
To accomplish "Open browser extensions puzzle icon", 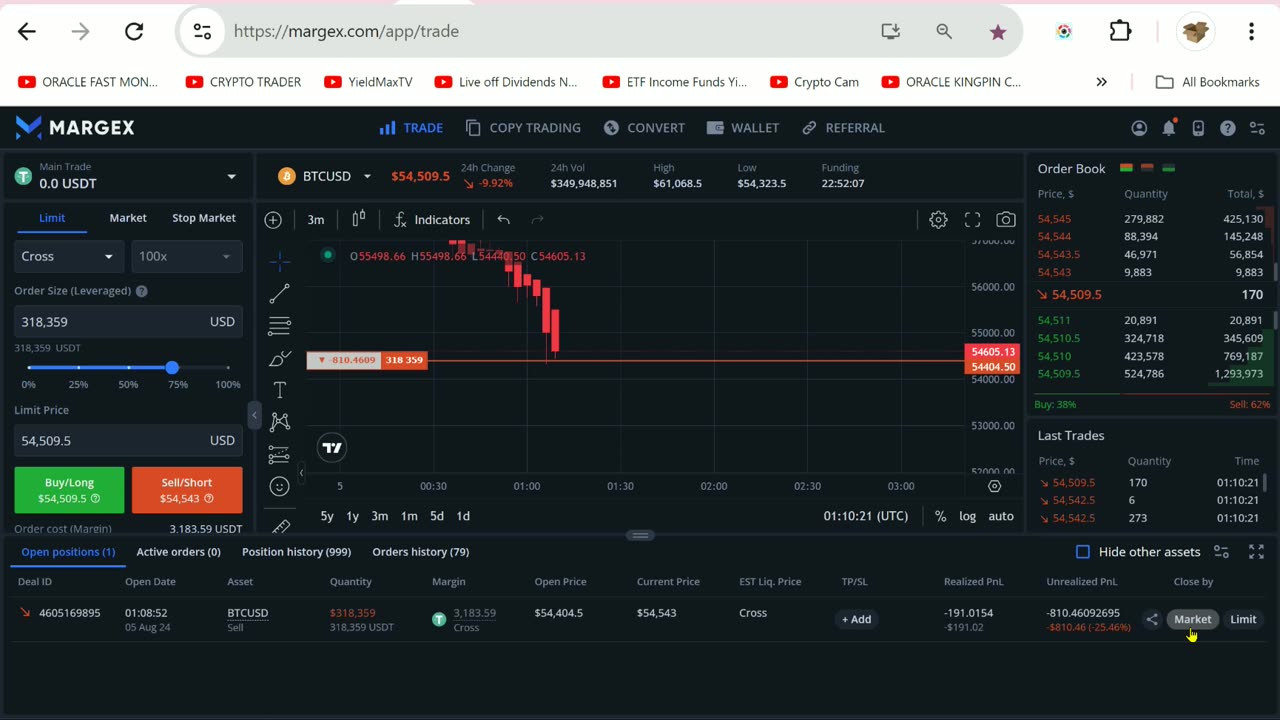I will click(x=1120, y=32).
